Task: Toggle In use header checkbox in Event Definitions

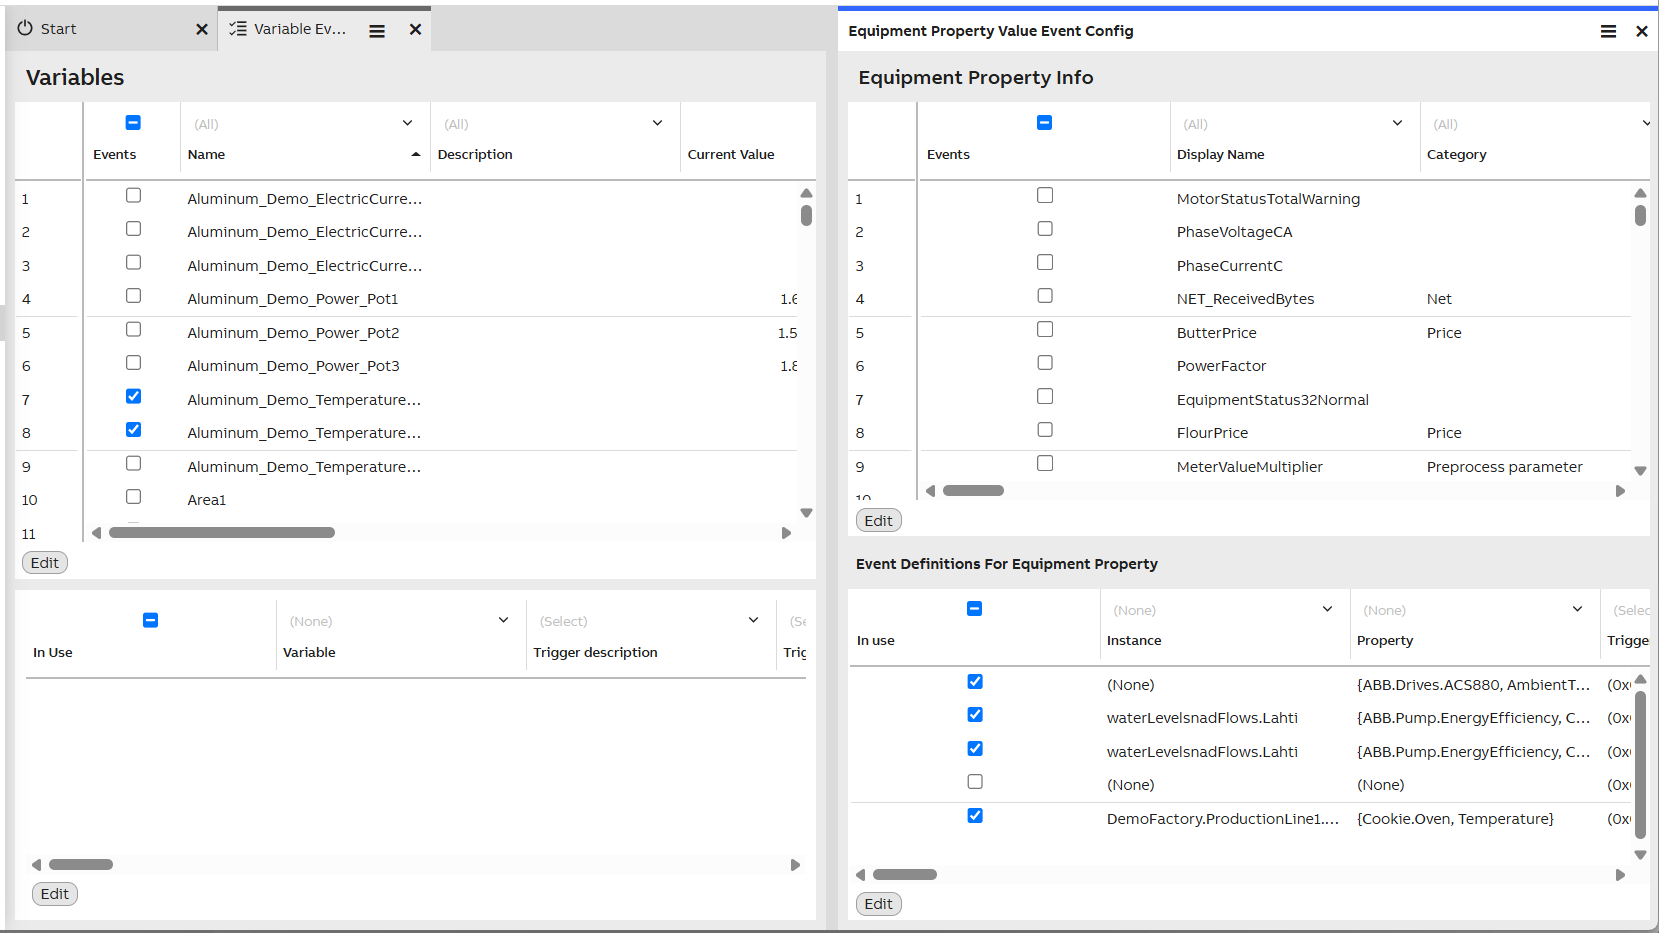Action: tap(974, 609)
